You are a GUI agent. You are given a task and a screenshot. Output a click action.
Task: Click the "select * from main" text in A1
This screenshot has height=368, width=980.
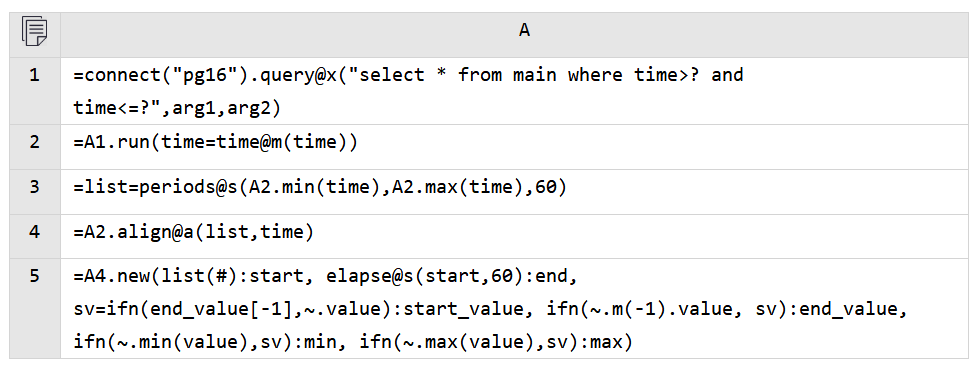[457, 76]
